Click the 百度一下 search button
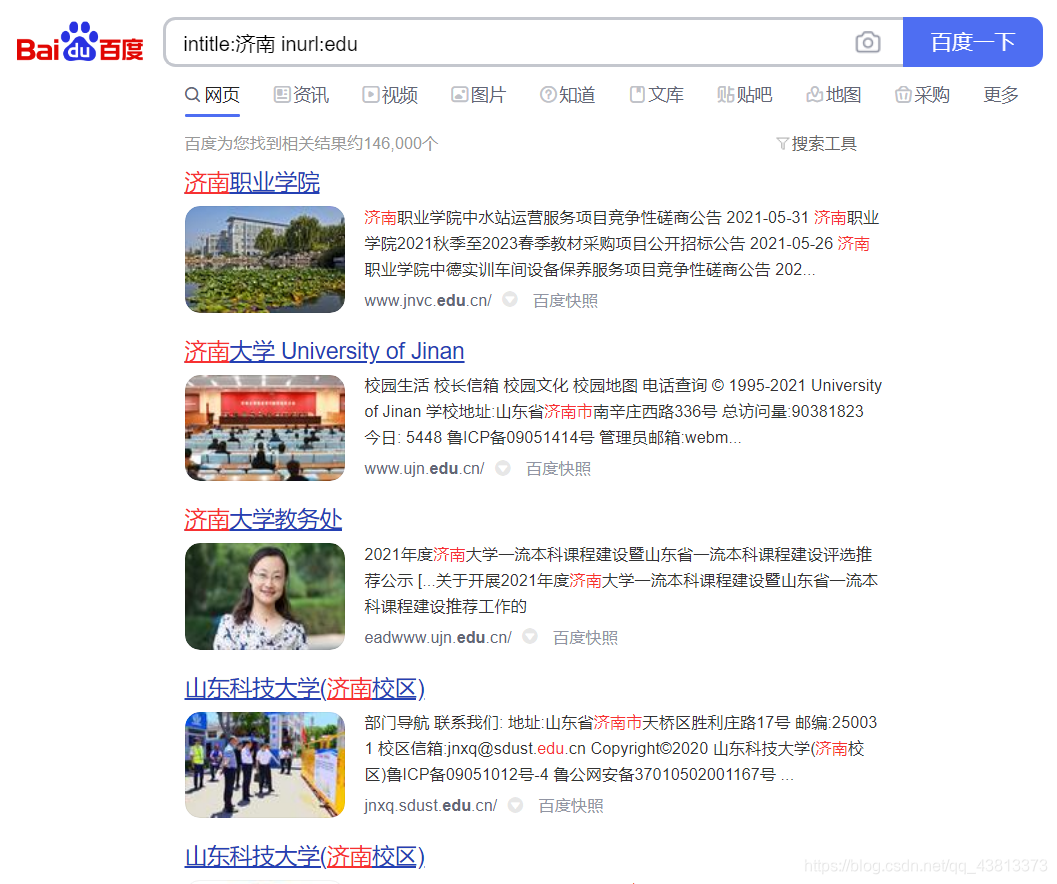Viewport: 1057px width, 884px height. (972, 42)
